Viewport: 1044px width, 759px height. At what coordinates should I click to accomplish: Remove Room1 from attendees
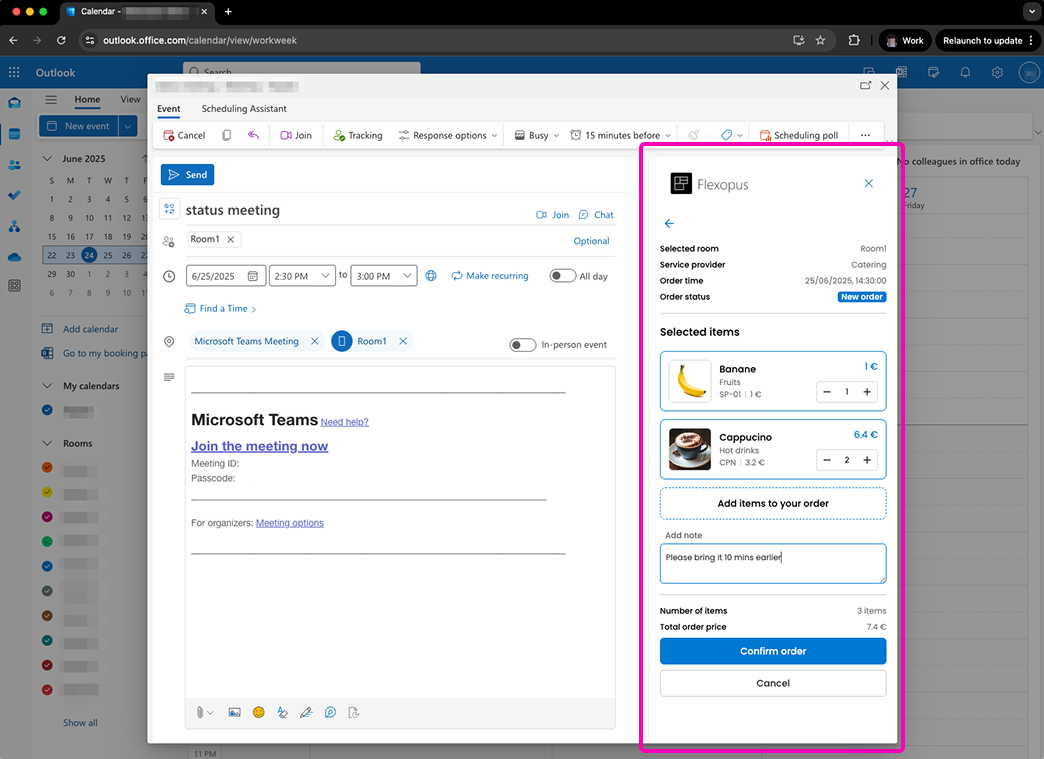230,239
